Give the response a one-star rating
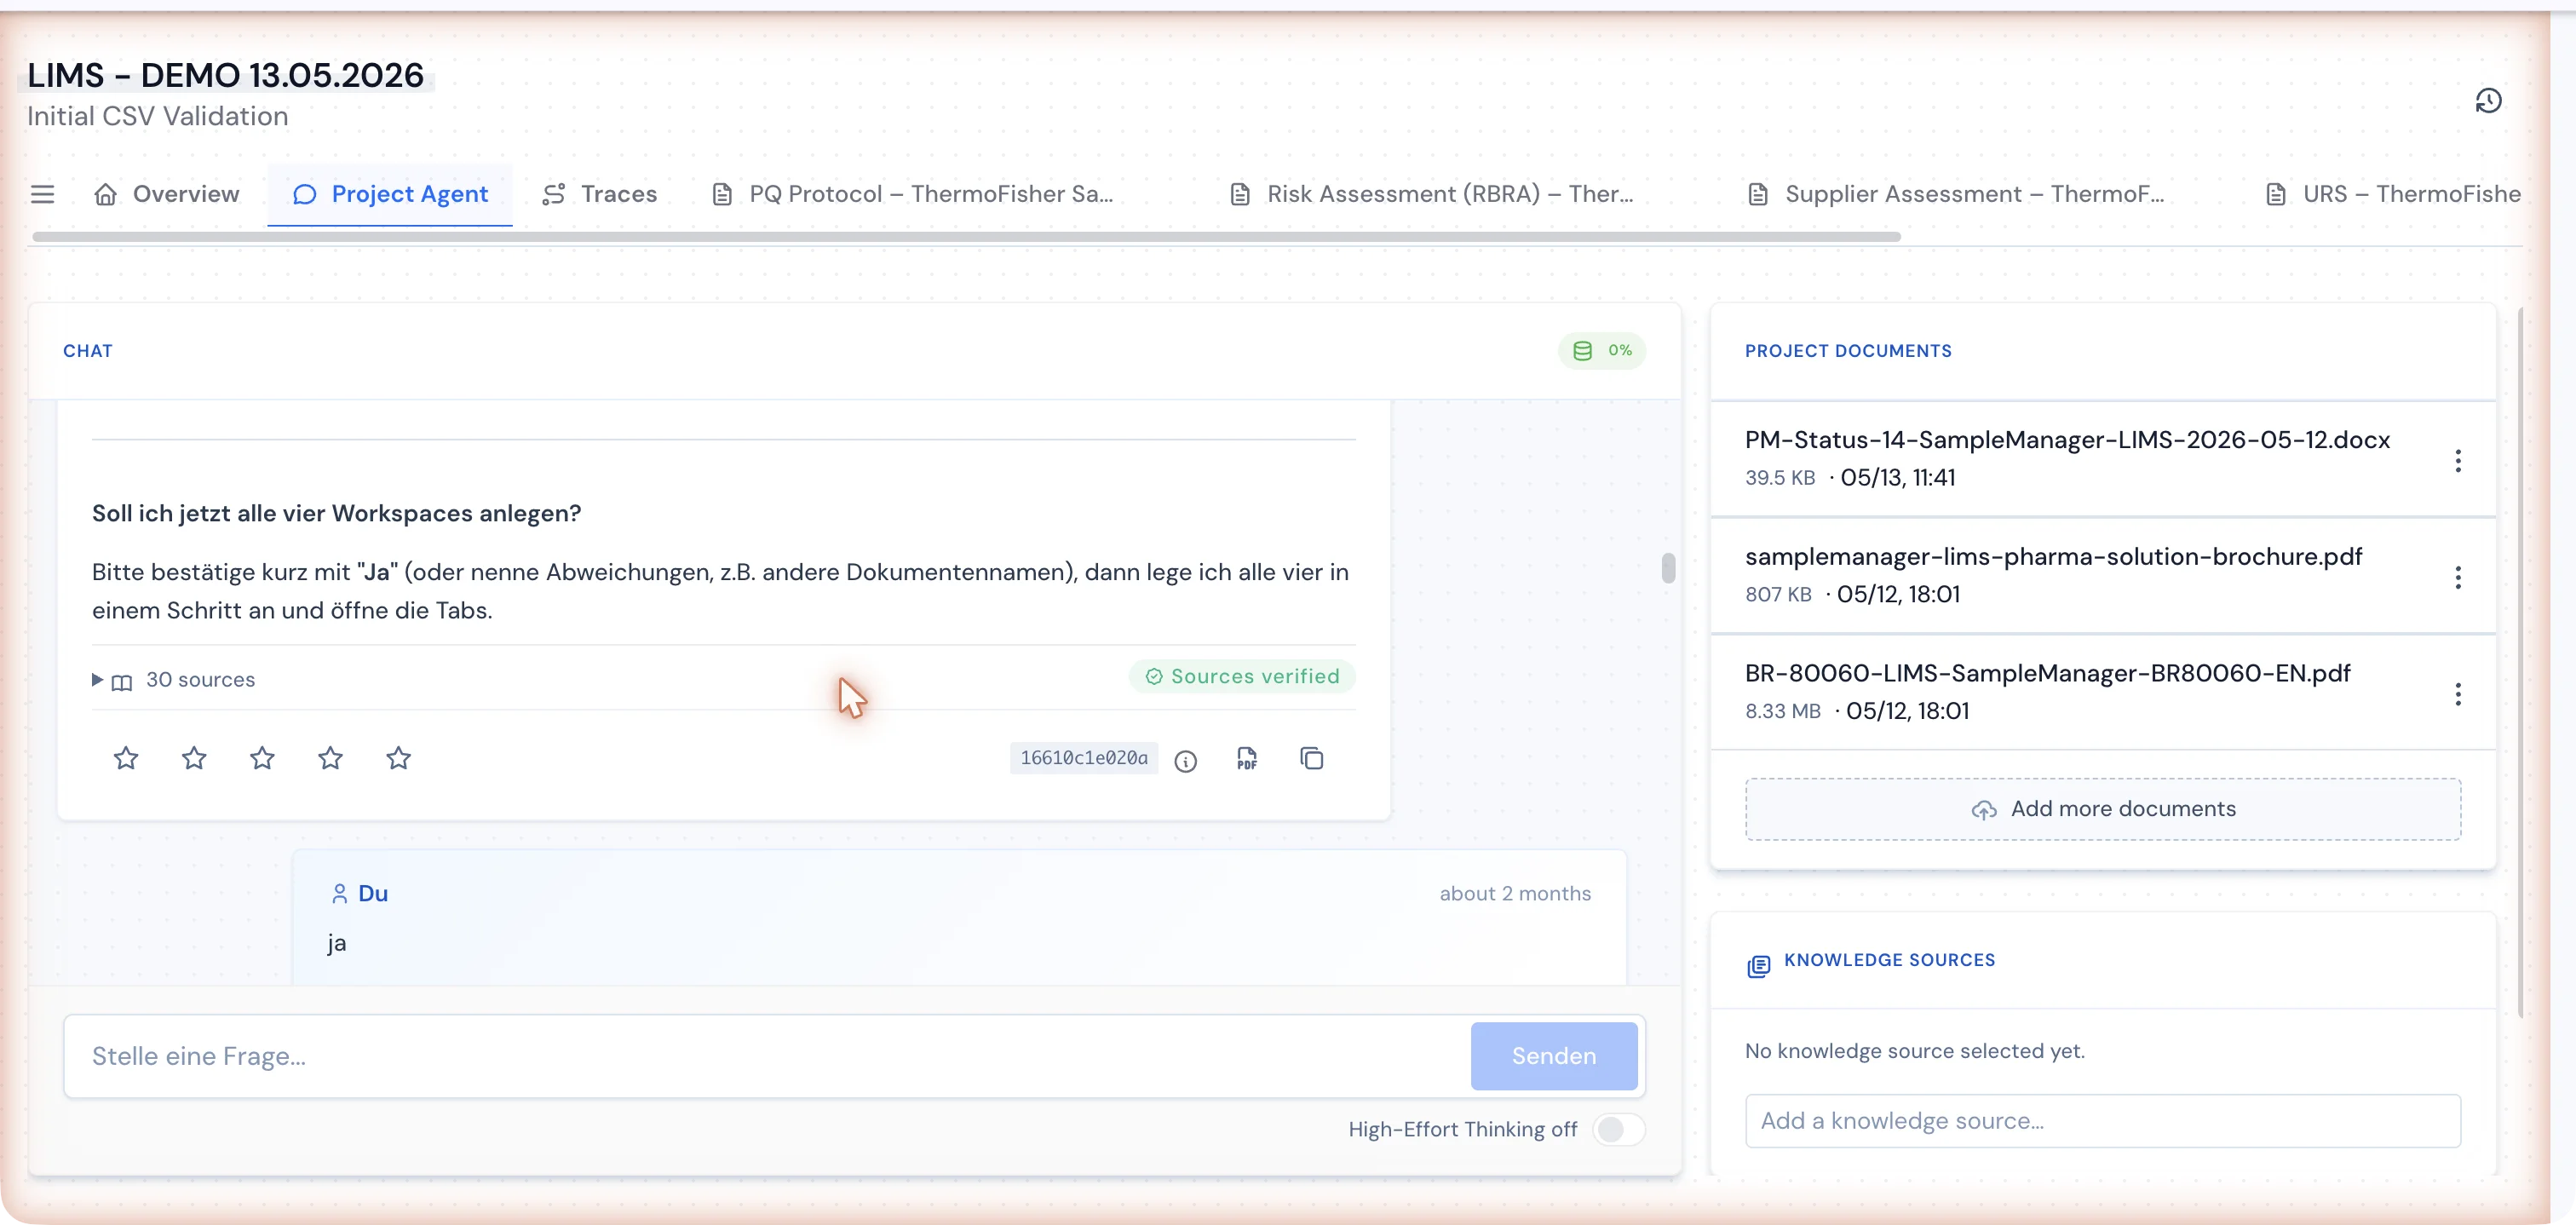The width and height of the screenshot is (2576, 1225). tap(126, 759)
